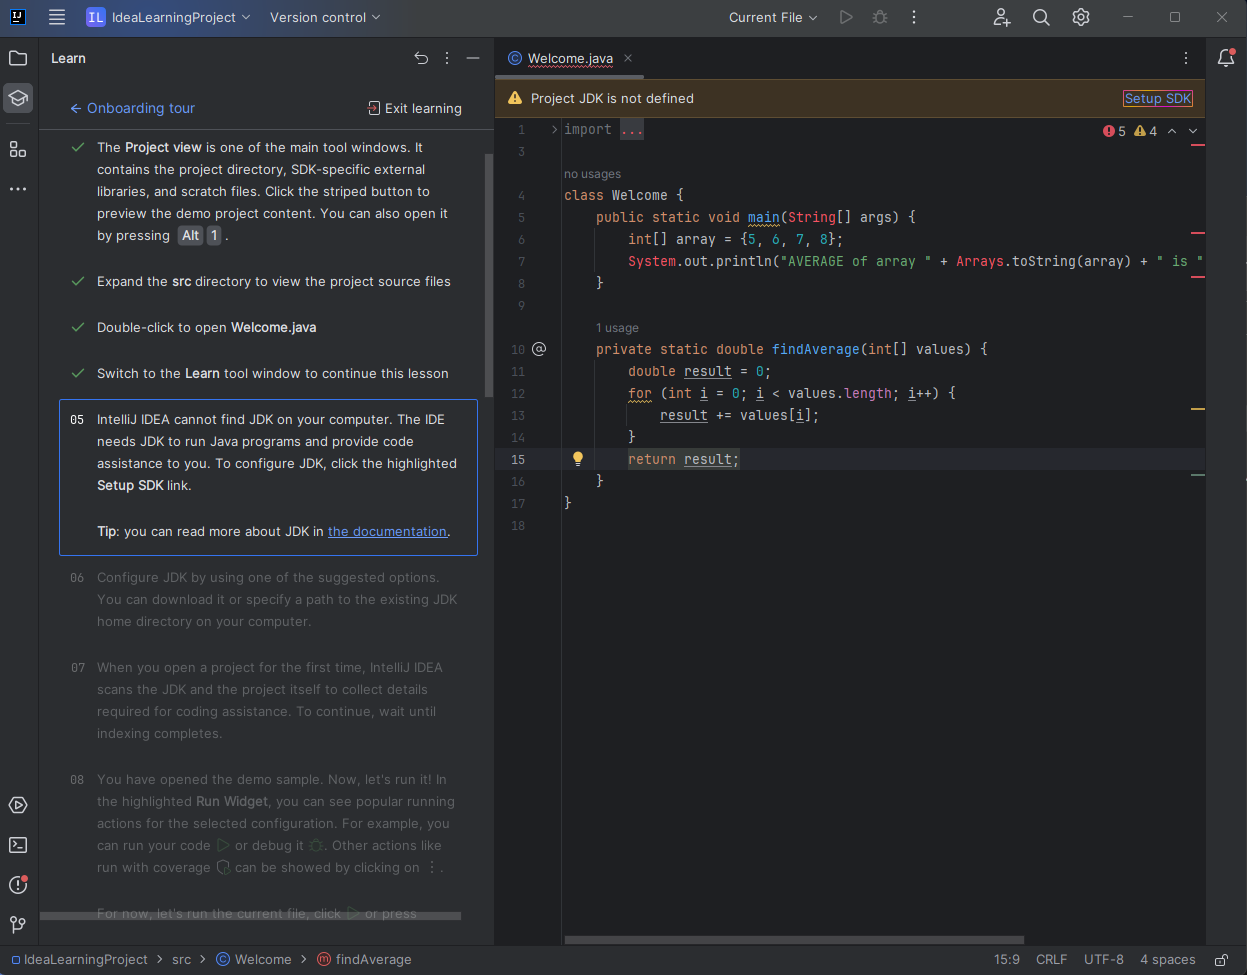Toggle the Learn tool window
Image resolution: width=1247 pixels, height=975 pixels.
(x=18, y=98)
